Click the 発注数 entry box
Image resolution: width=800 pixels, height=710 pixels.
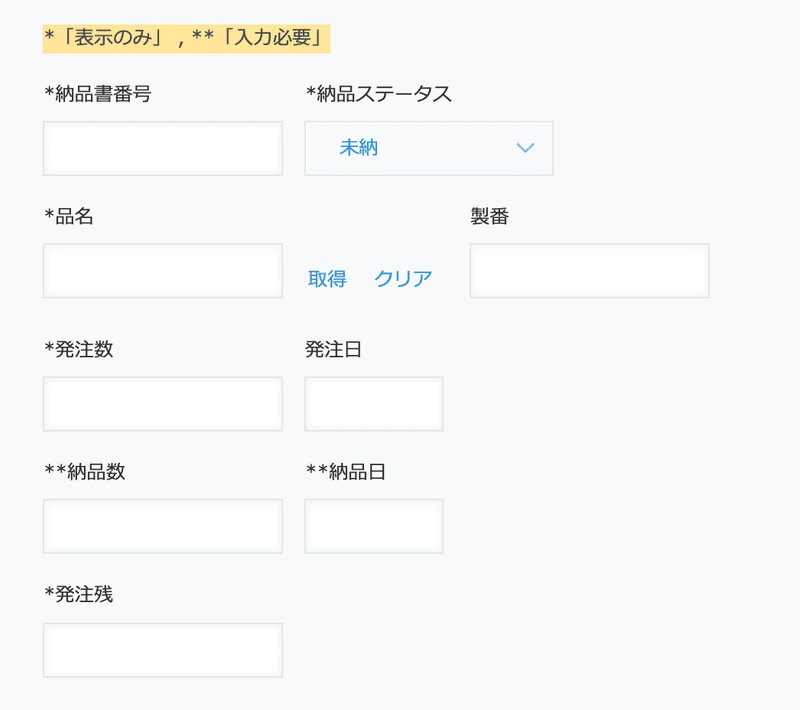pos(162,404)
